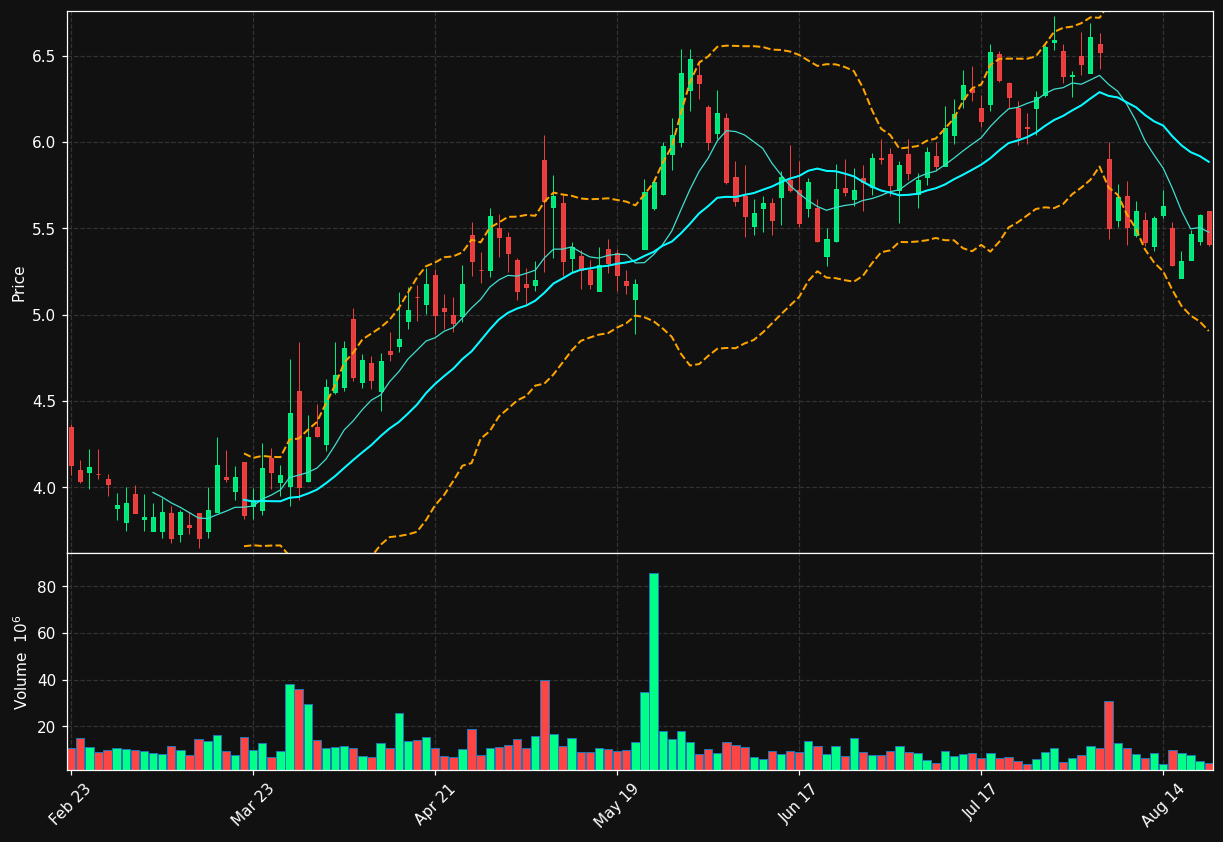Image resolution: width=1223 pixels, height=842 pixels.
Task: Click the "Volume 10⁶" axis title
Action: tap(20, 662)
